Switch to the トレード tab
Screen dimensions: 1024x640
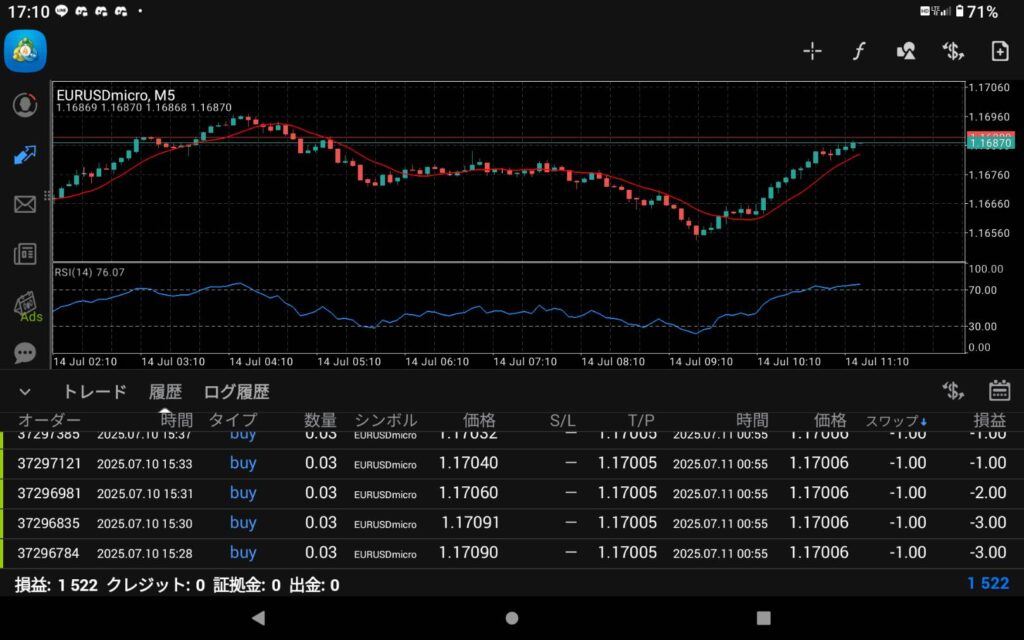tap(94, 392)
